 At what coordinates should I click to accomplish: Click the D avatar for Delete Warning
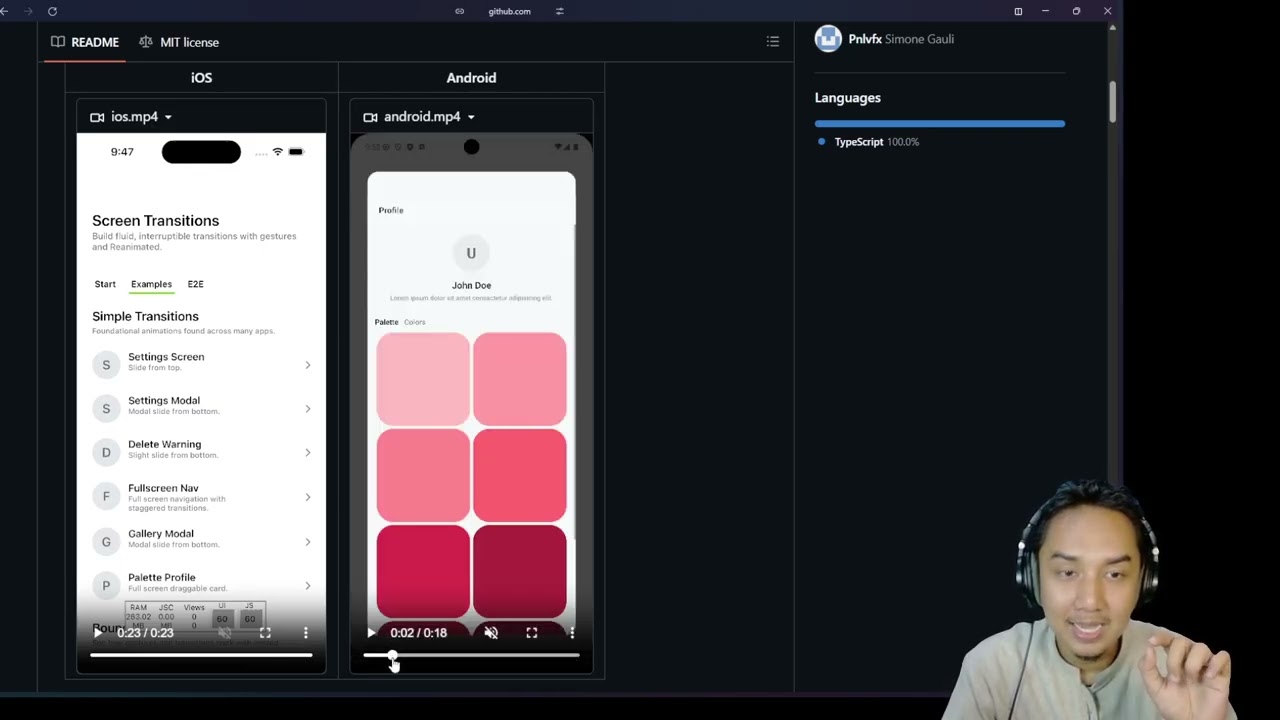point(106,453)
